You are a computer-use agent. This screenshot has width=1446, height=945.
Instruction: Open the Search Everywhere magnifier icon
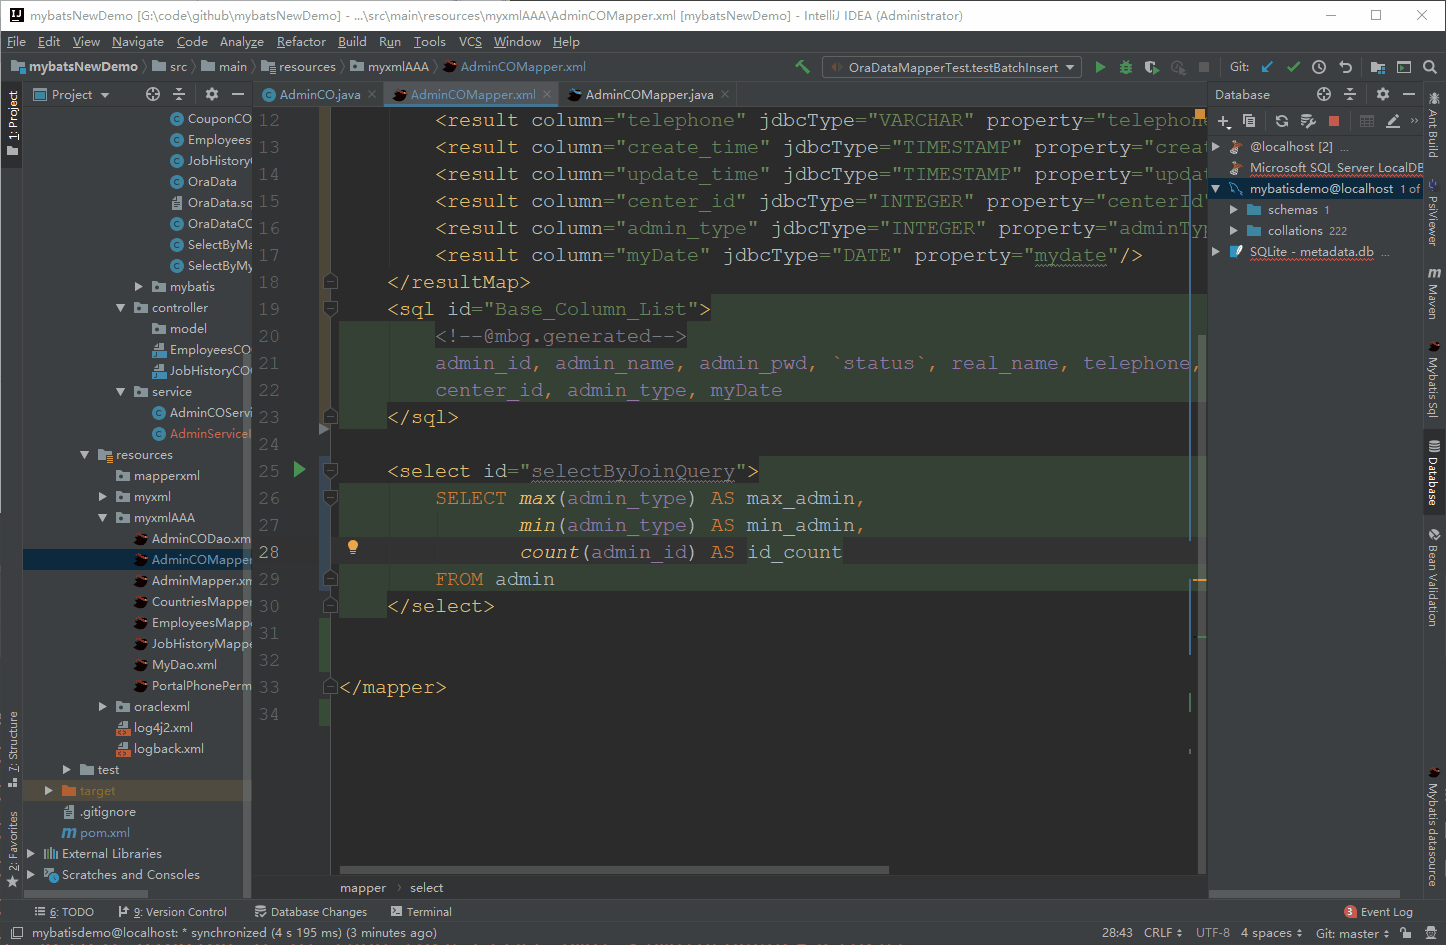(x=1430, y=67)
